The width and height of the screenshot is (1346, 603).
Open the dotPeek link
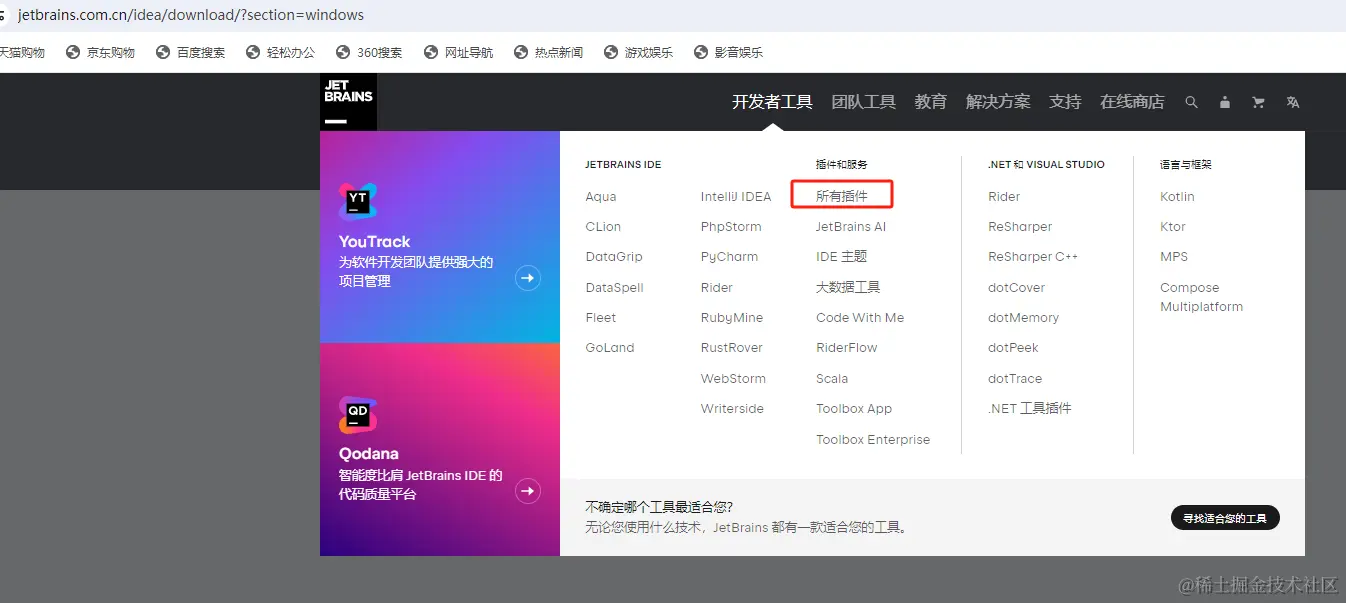tap(1013, 348)
